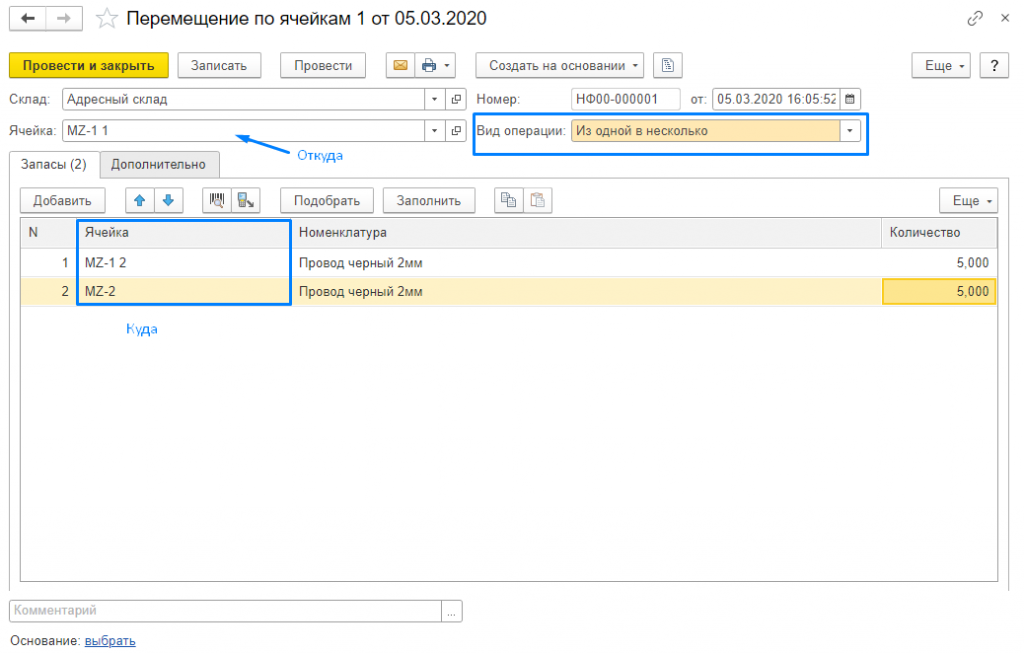Click the выбрать link next to Основание
This screenshot has width=1024, height=654.
pos(110,641)
